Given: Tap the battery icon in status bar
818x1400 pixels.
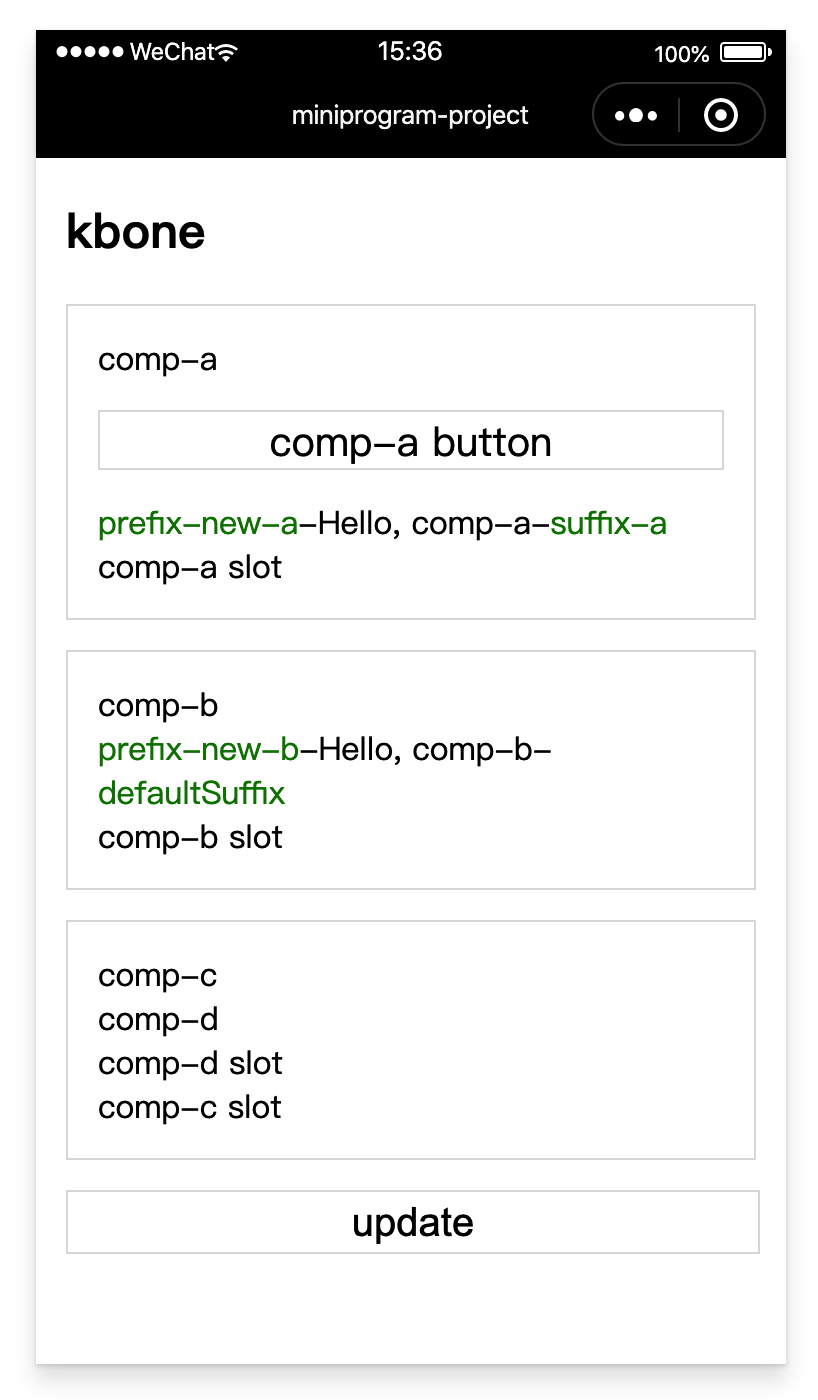Looking at the screenshot, I should point(745,52).
